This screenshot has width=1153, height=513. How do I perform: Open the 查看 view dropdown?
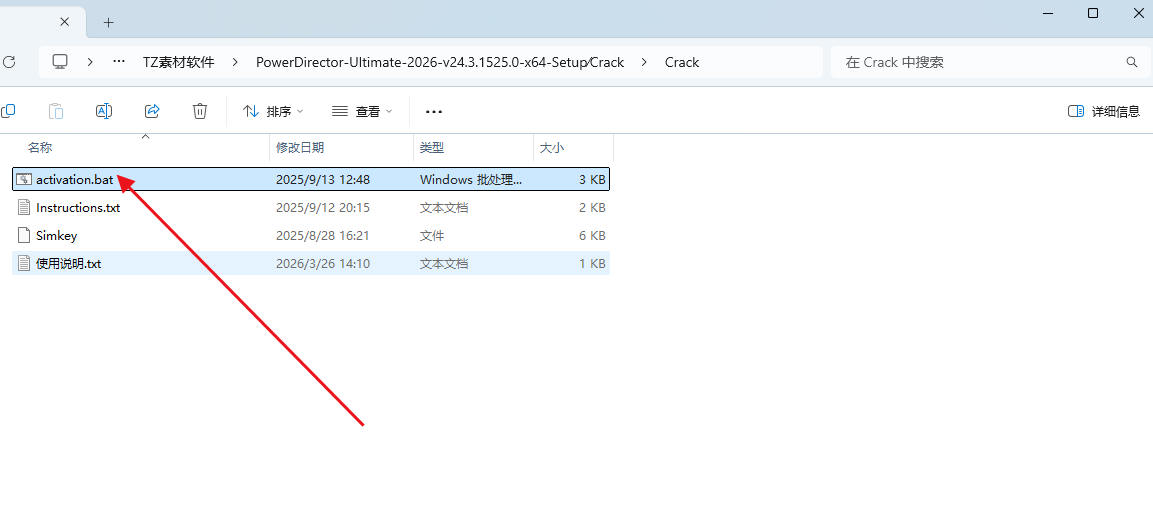[x=363, y=111]
